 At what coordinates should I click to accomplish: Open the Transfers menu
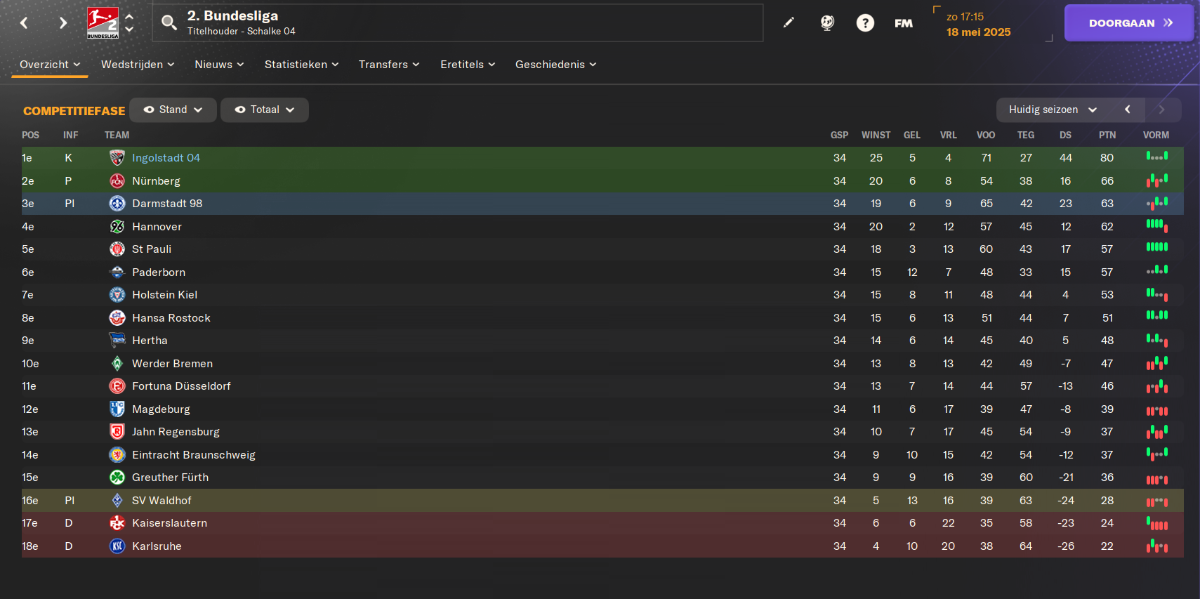click(390, 64)
